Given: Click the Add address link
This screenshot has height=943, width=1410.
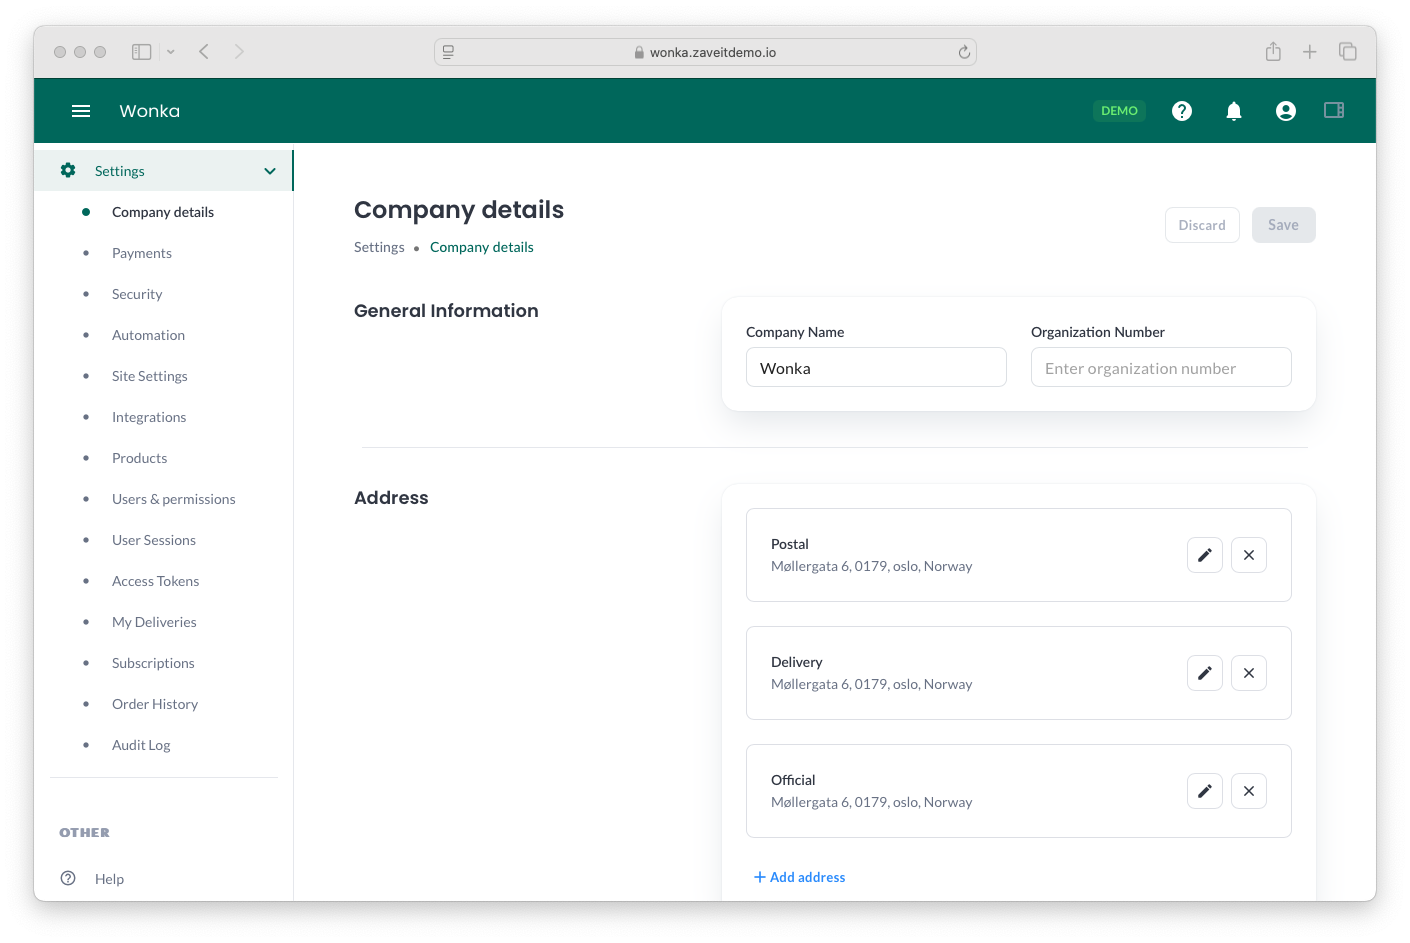Looking at the screenshot, I should point(799,877).
